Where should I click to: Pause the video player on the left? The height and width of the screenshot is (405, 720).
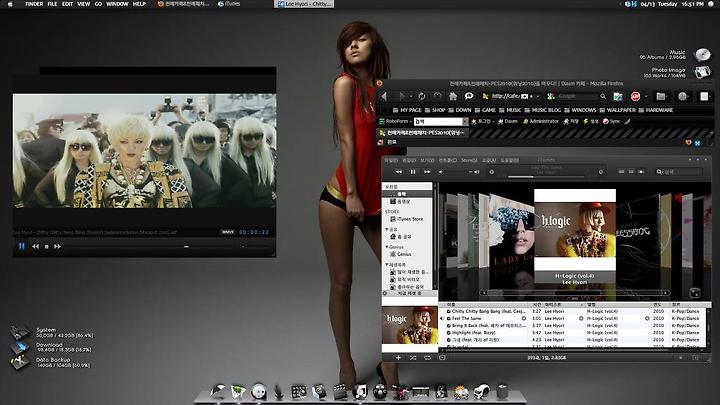[x=22, y=246]
